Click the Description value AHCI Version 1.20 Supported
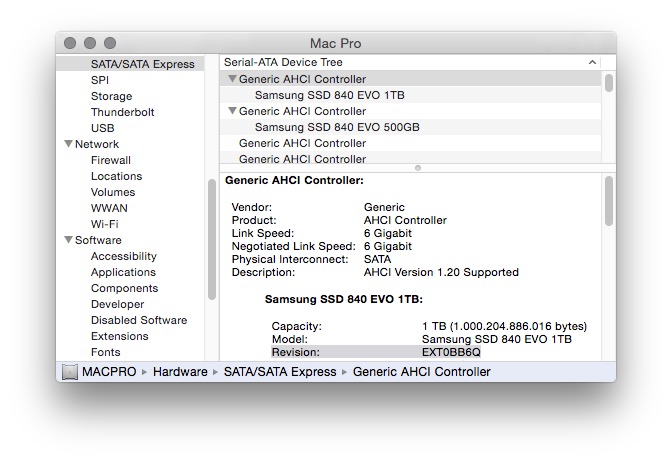 pos(441,273)
